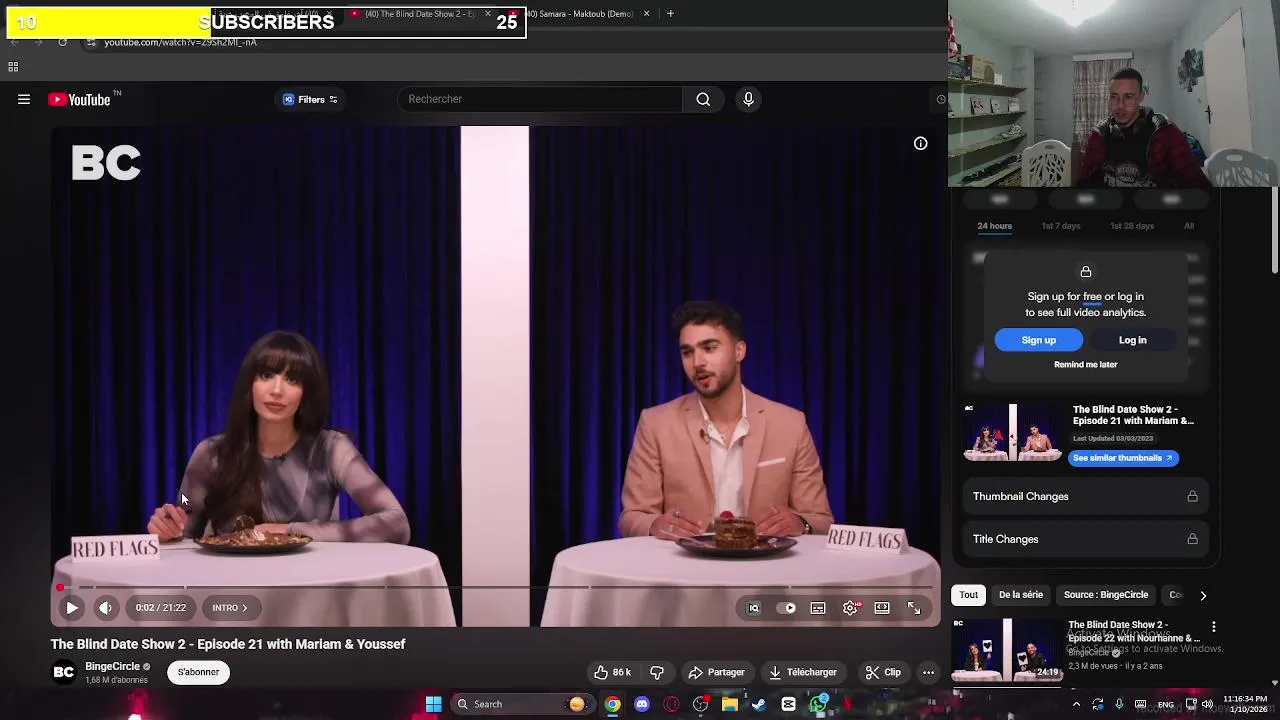Viewport: 1280px width, 720px height.
Task: Share the video via Partager
Action: pos(716,672)
